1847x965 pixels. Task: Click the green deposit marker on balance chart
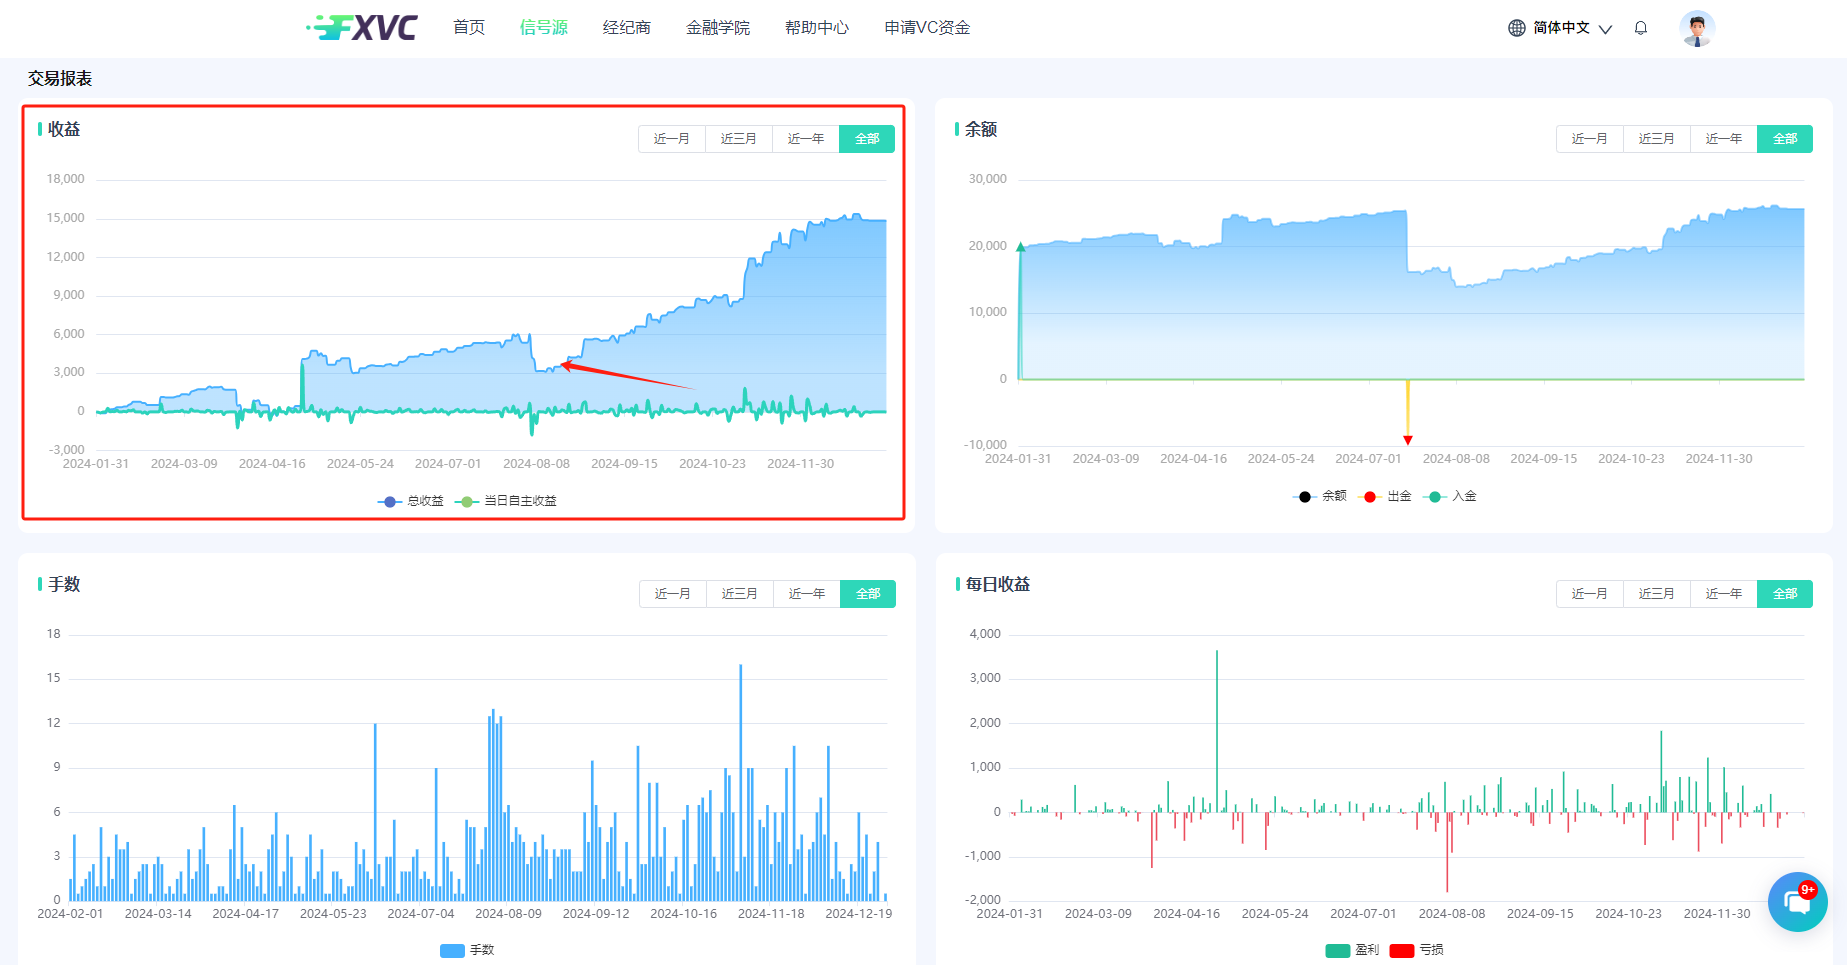click(1020, 247)
